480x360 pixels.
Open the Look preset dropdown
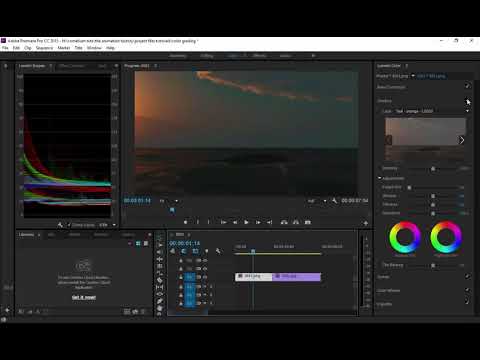pos(467,111)
